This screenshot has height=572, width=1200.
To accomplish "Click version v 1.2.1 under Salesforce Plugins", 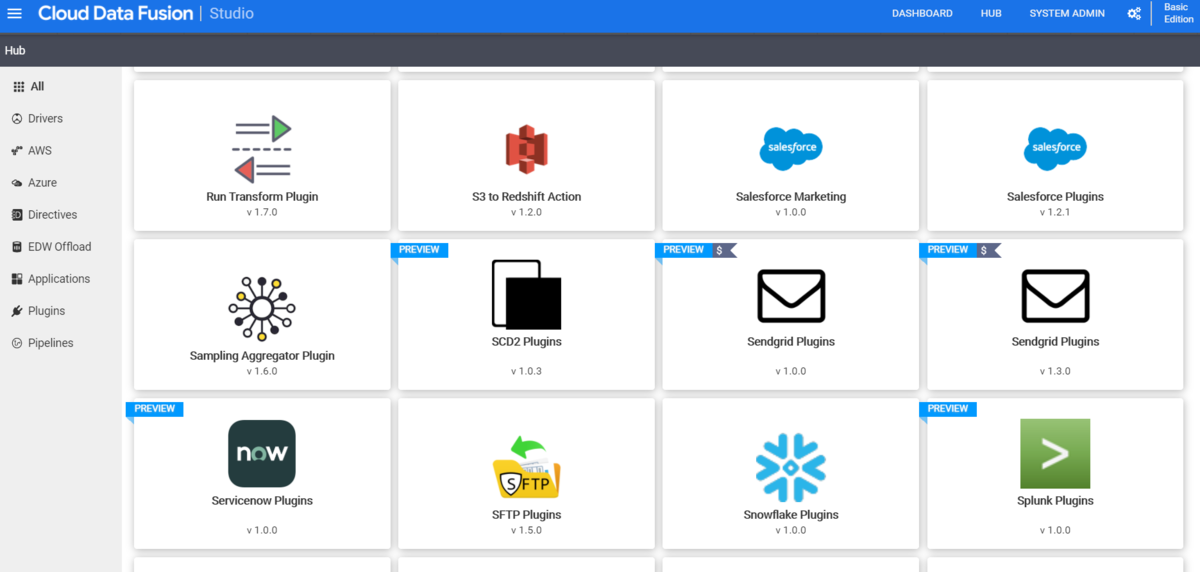I will pyautogui.click(x=1055, y=212).
